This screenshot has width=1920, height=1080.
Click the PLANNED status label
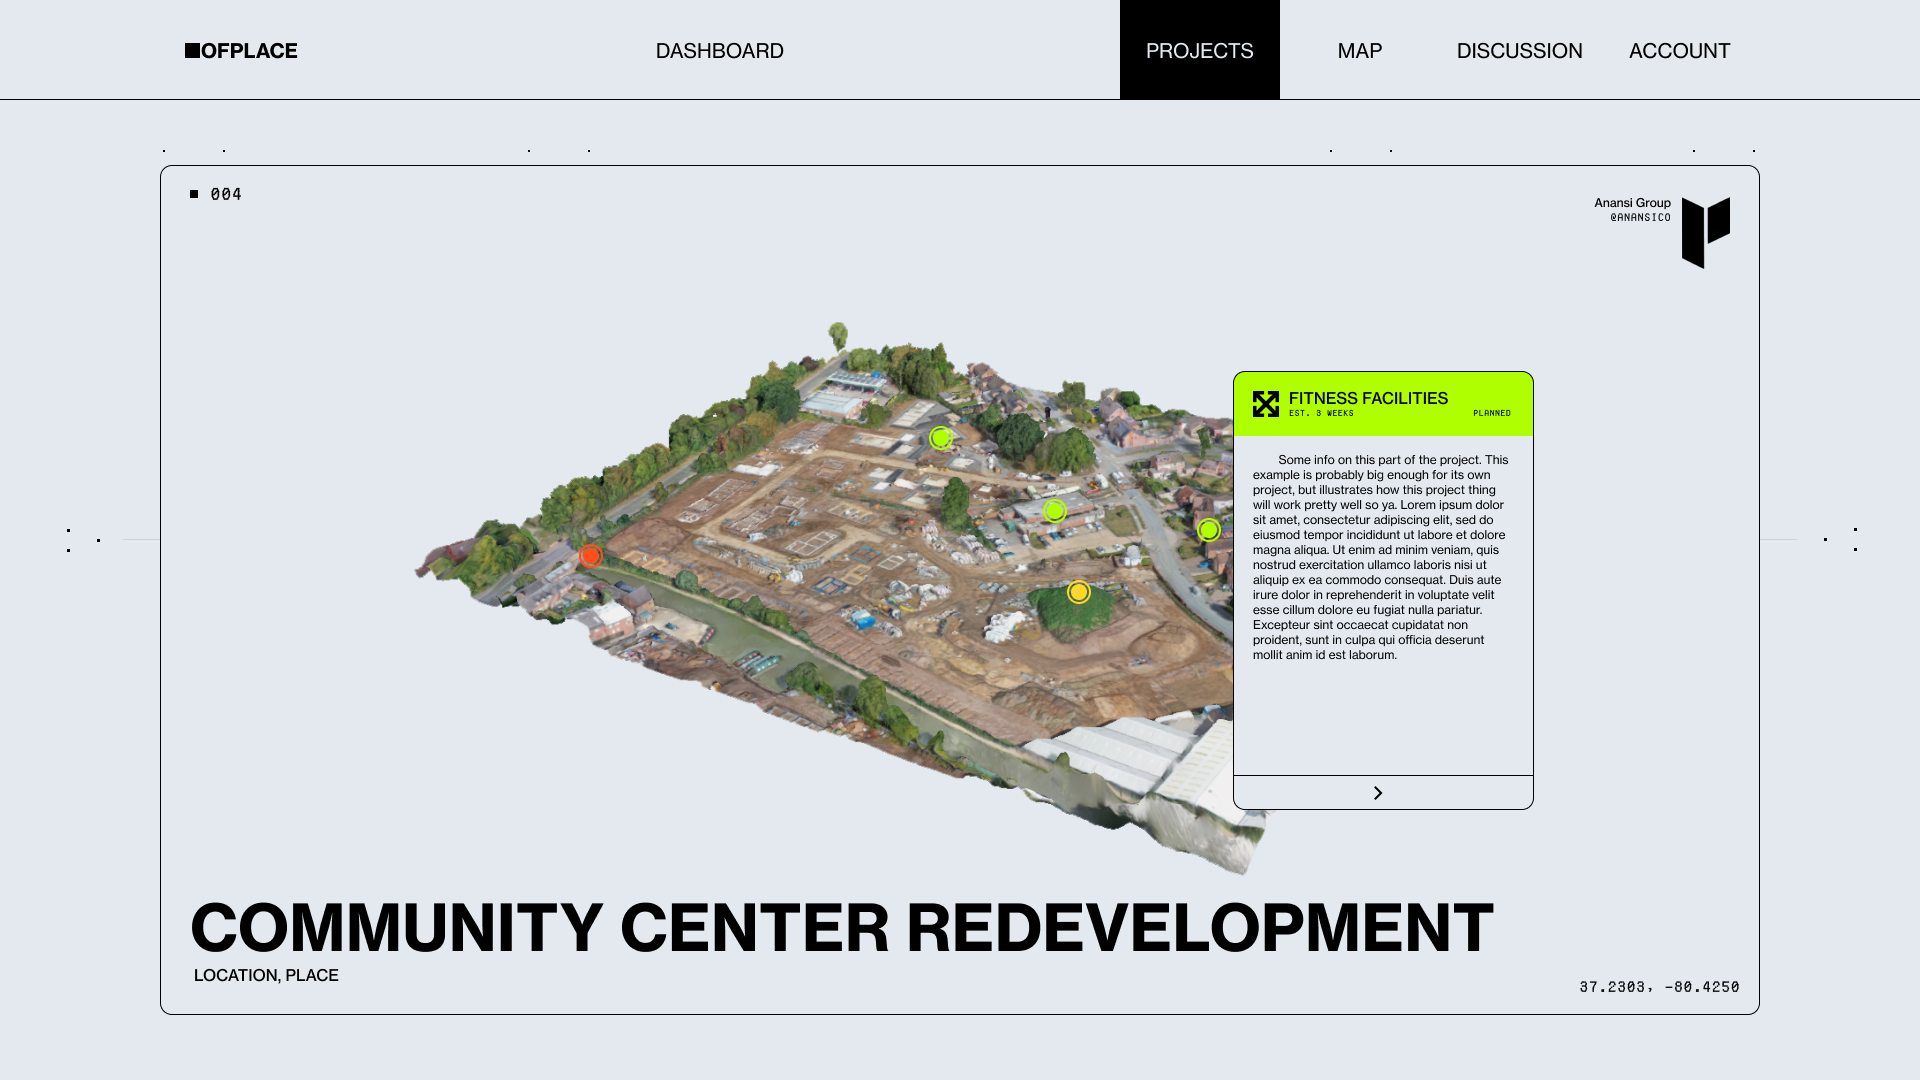pos(1491,413)
